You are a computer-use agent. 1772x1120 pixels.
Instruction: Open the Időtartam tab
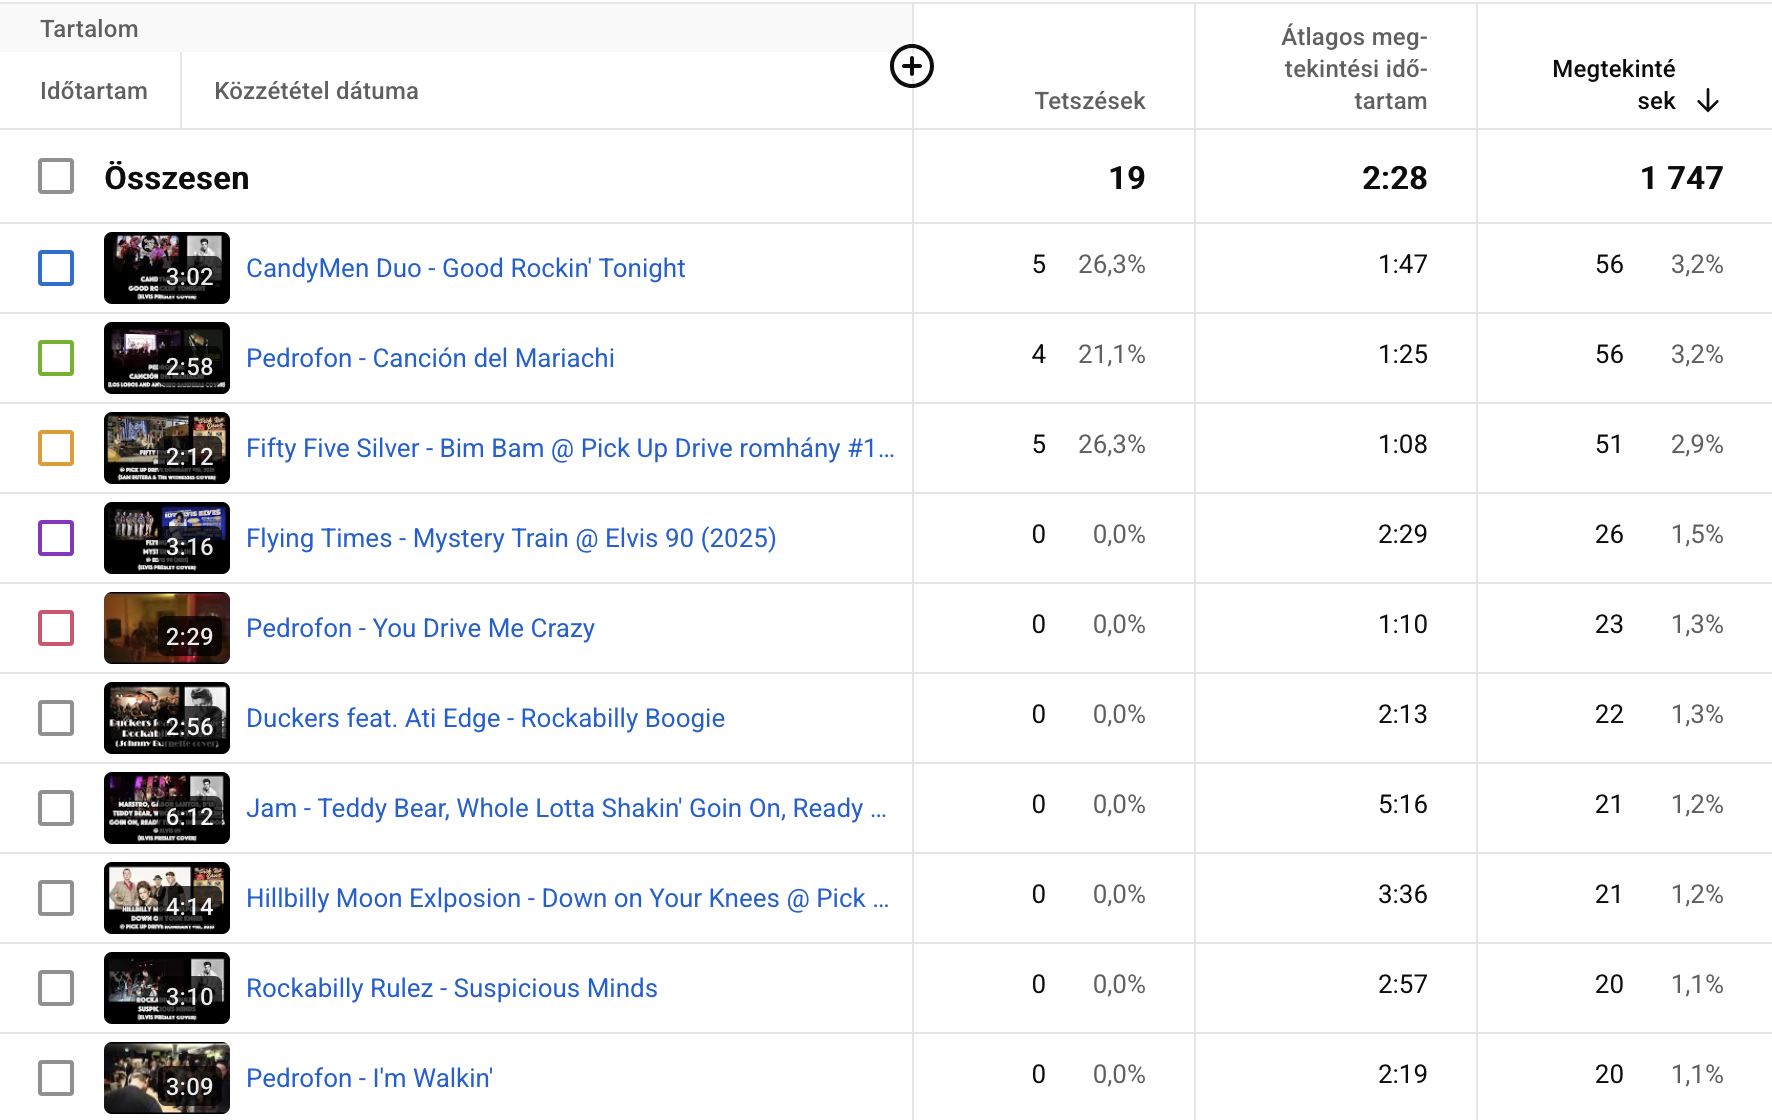tap(93, 91)
